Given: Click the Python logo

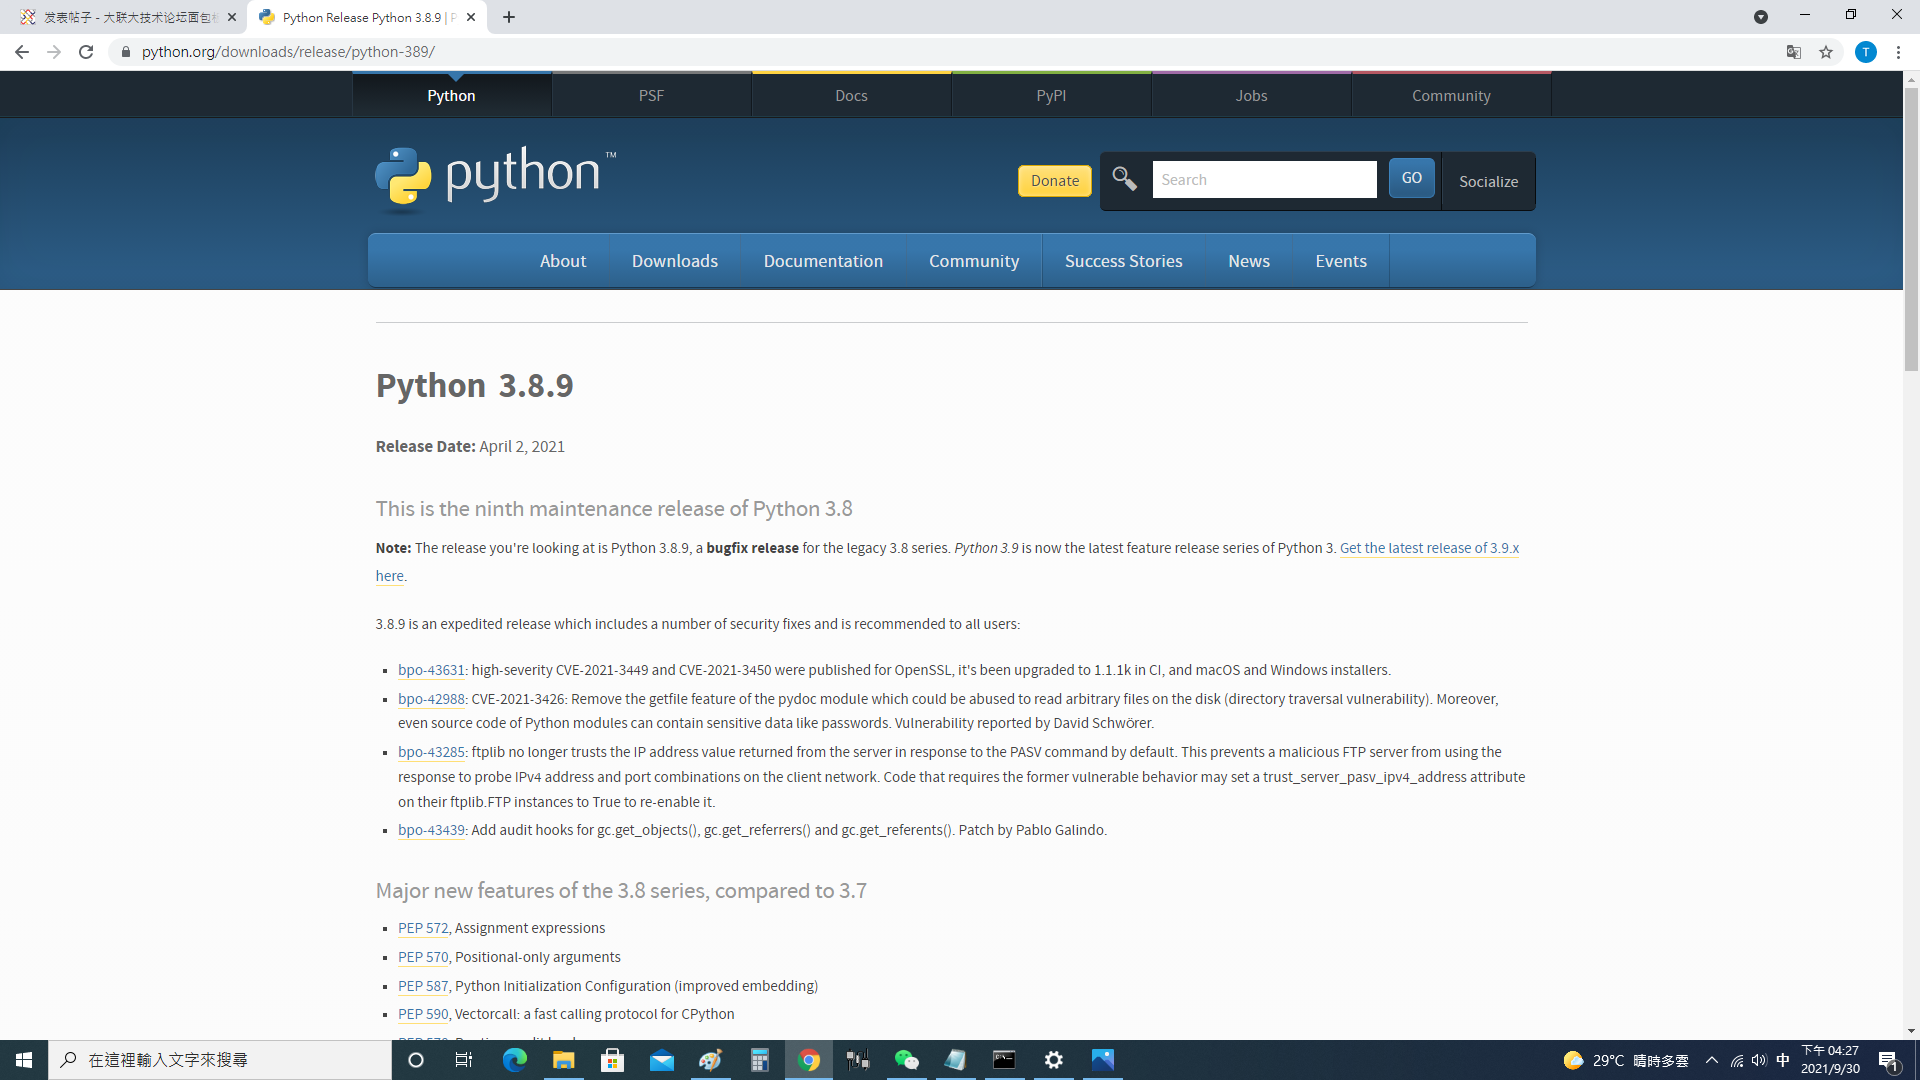Looking at the screenshot, I should pyautogui.click(x=496, y=180).
